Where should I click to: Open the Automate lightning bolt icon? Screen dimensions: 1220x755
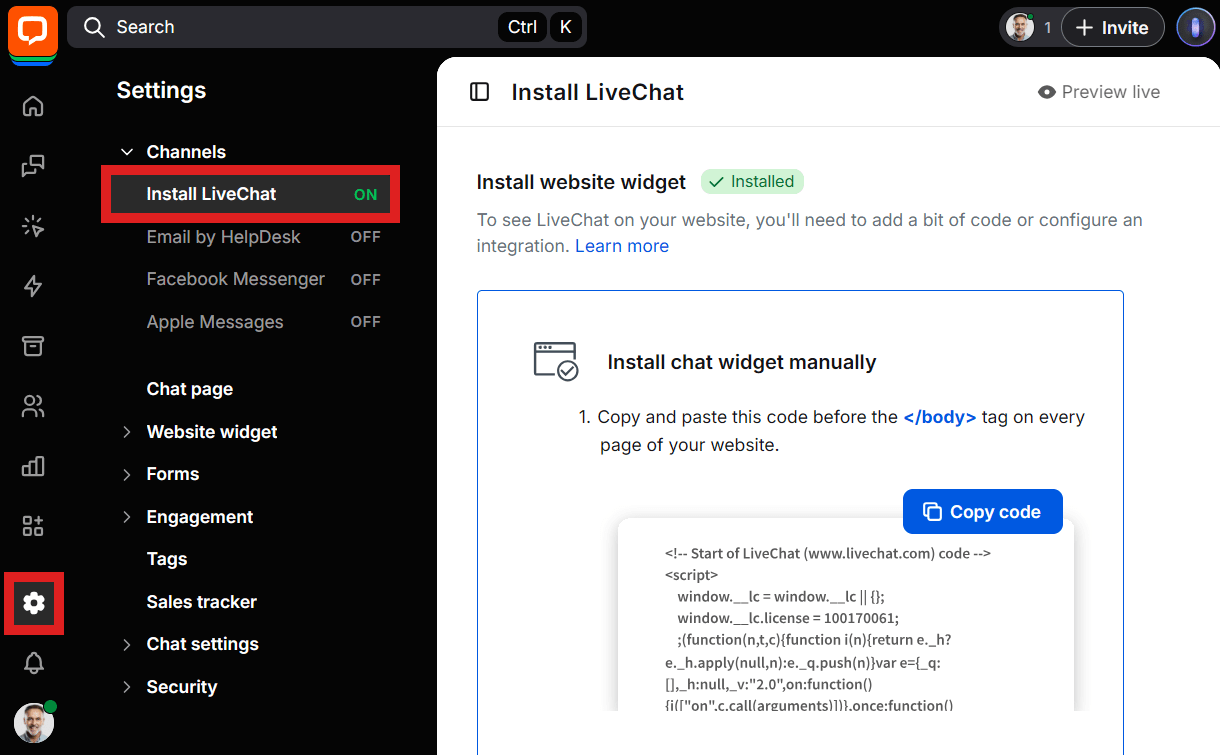coord(33,286)
